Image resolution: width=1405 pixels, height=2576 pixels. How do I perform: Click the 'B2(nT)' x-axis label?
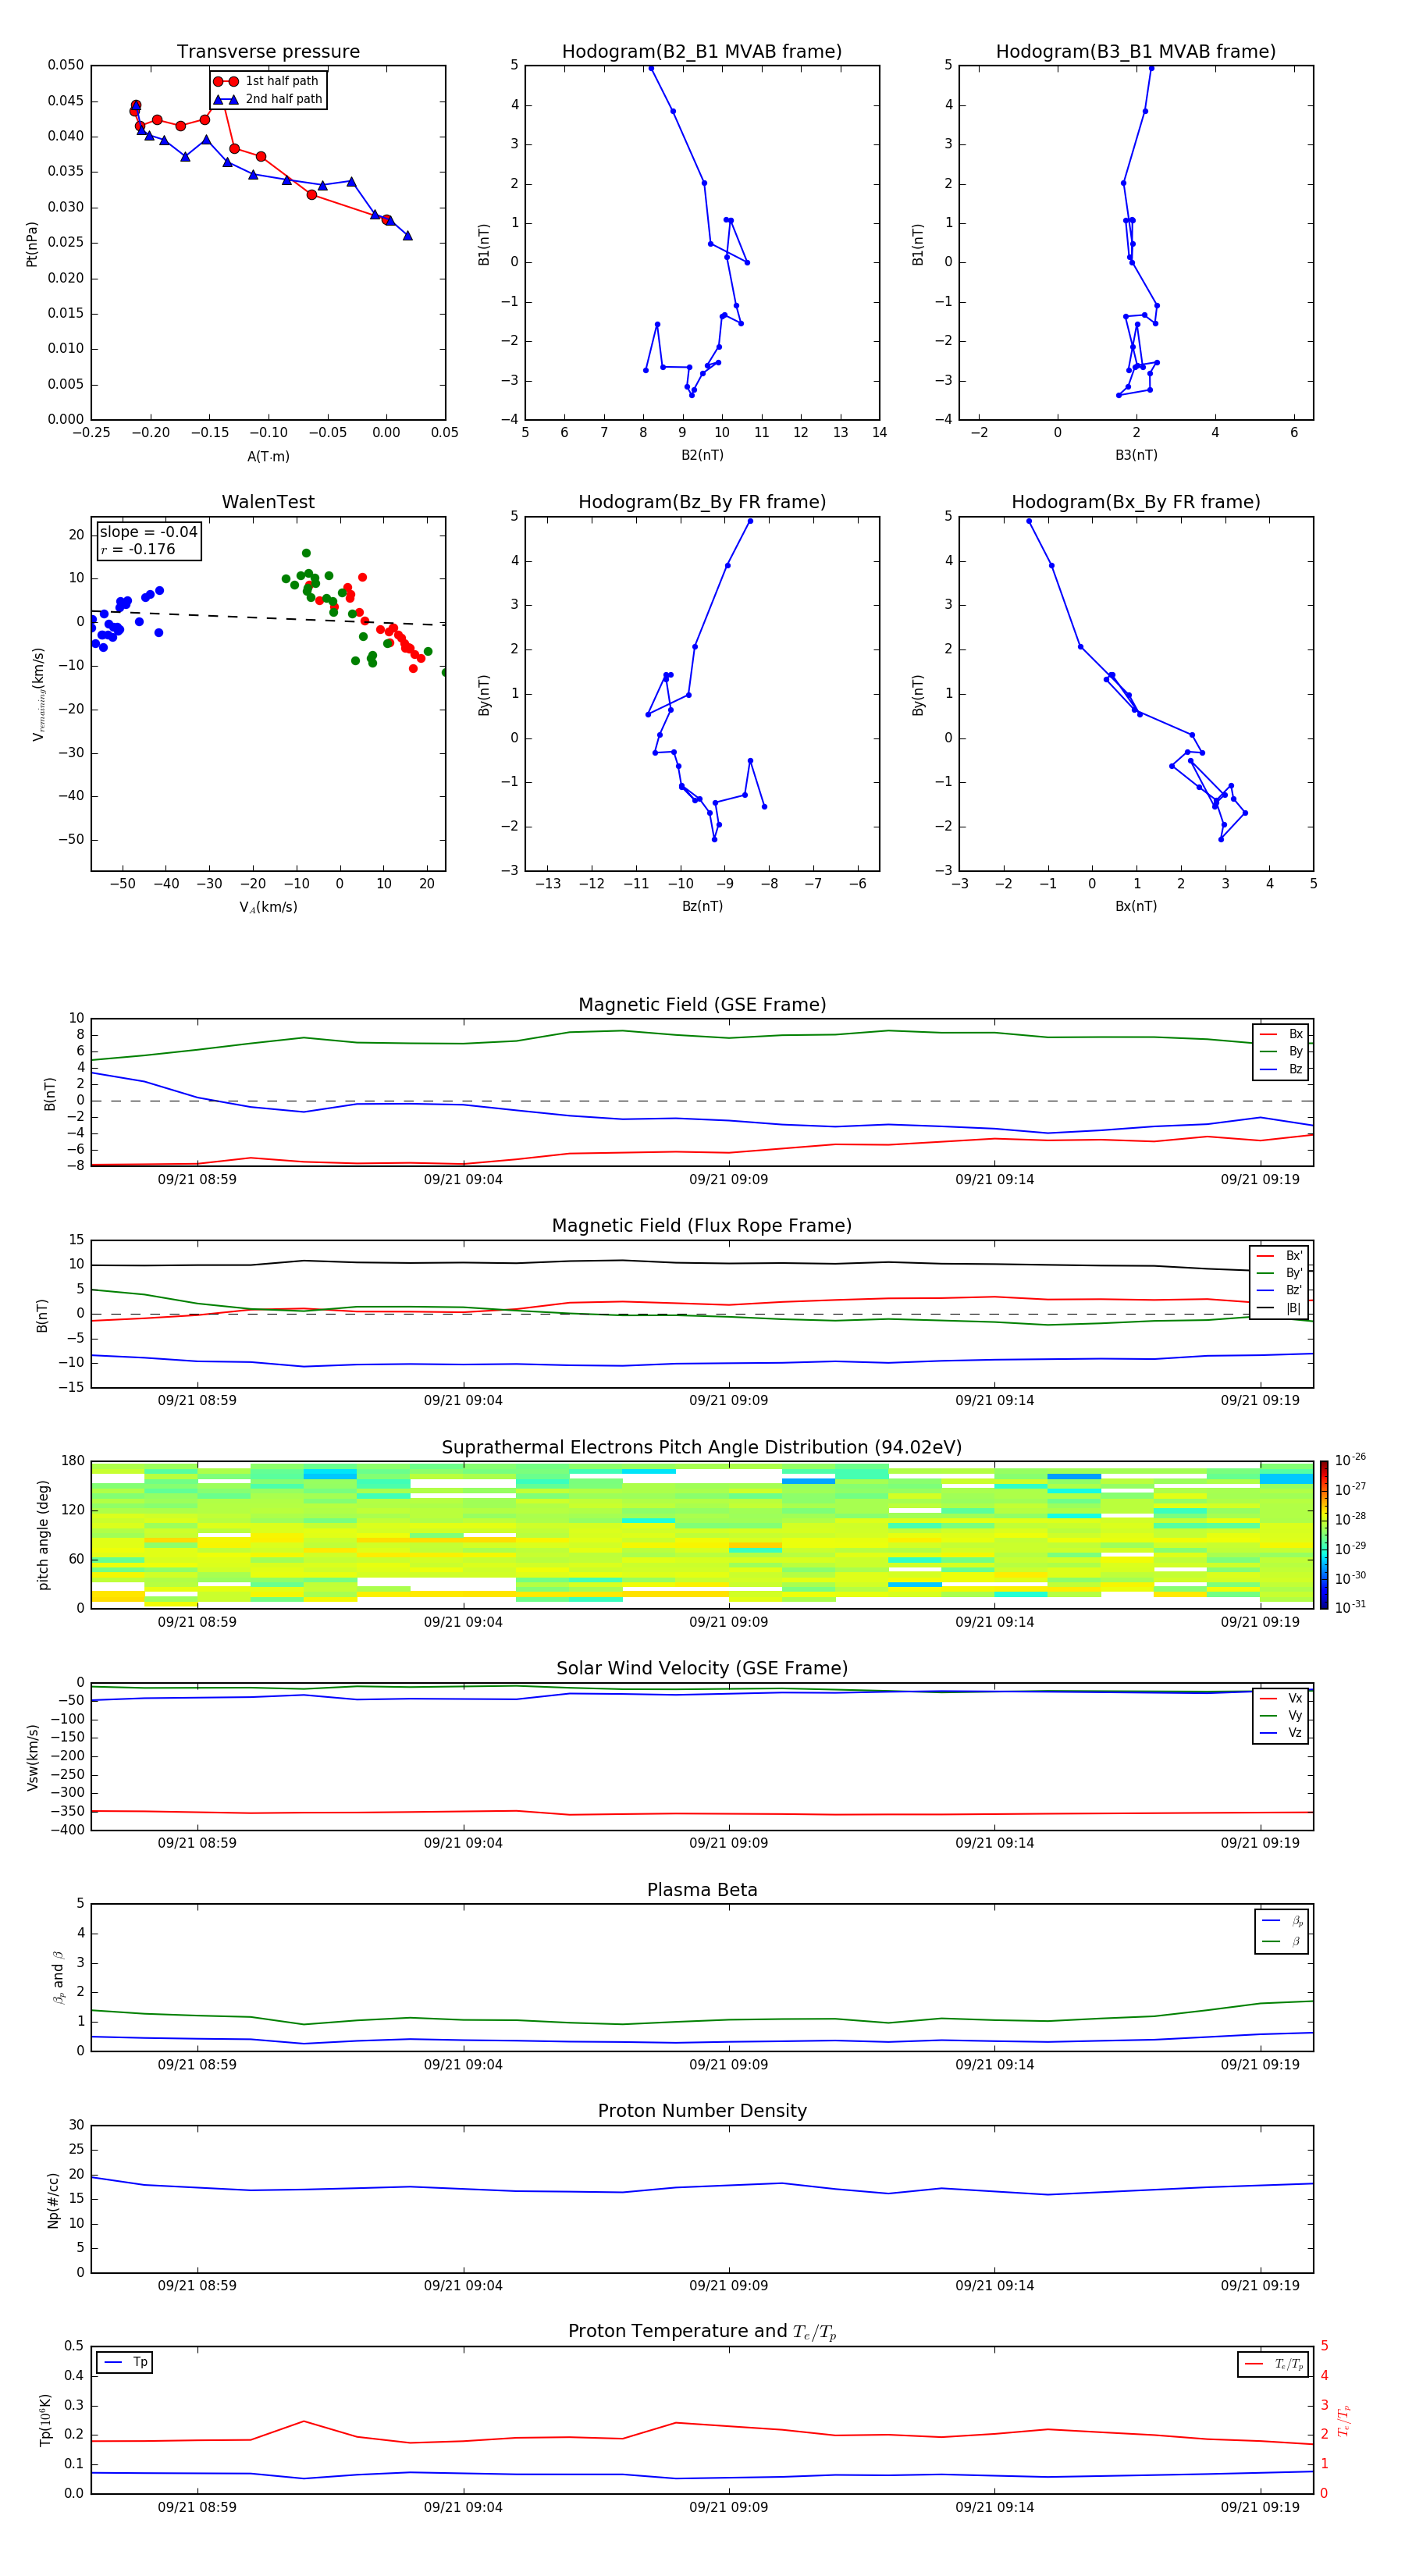(702, 455)
